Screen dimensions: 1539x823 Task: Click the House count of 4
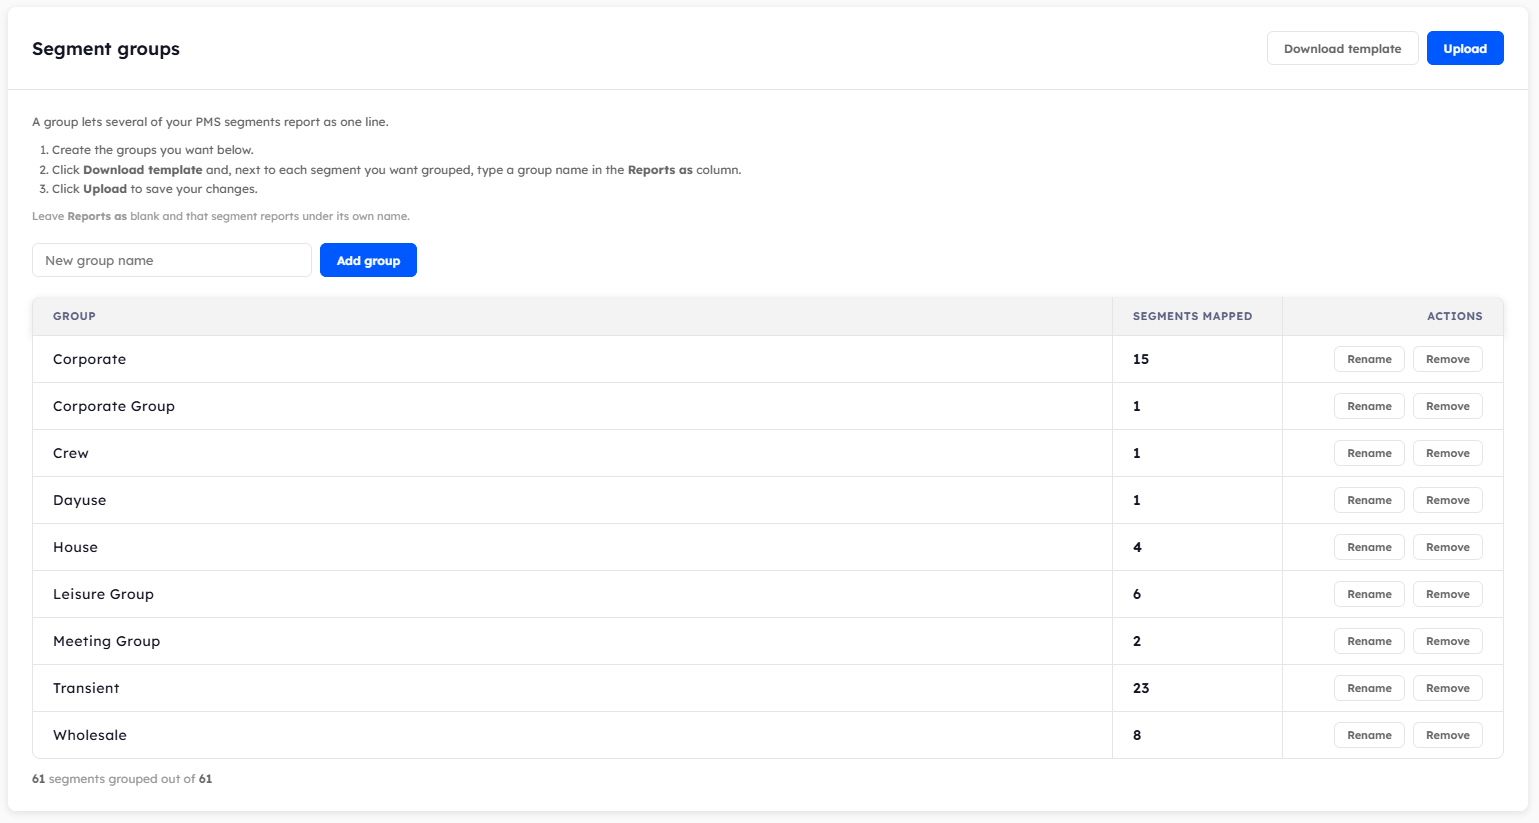click(1137, 547)
